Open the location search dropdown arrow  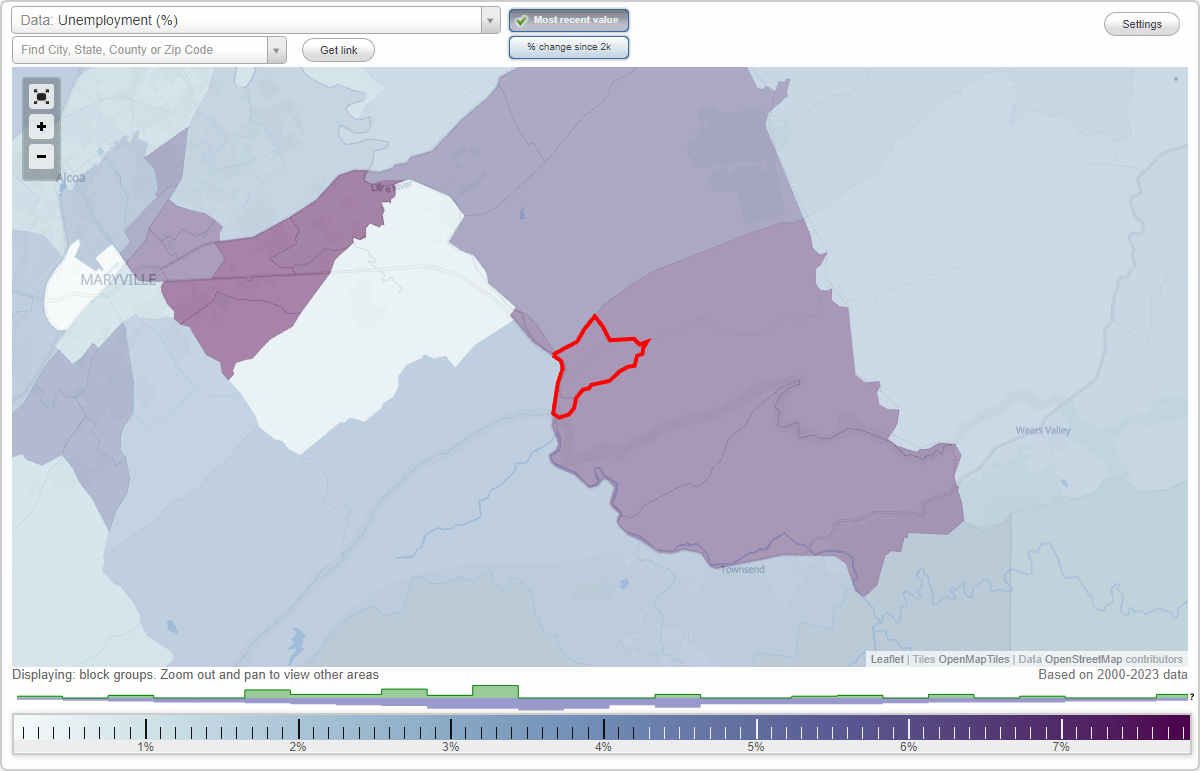coord(276,50)
